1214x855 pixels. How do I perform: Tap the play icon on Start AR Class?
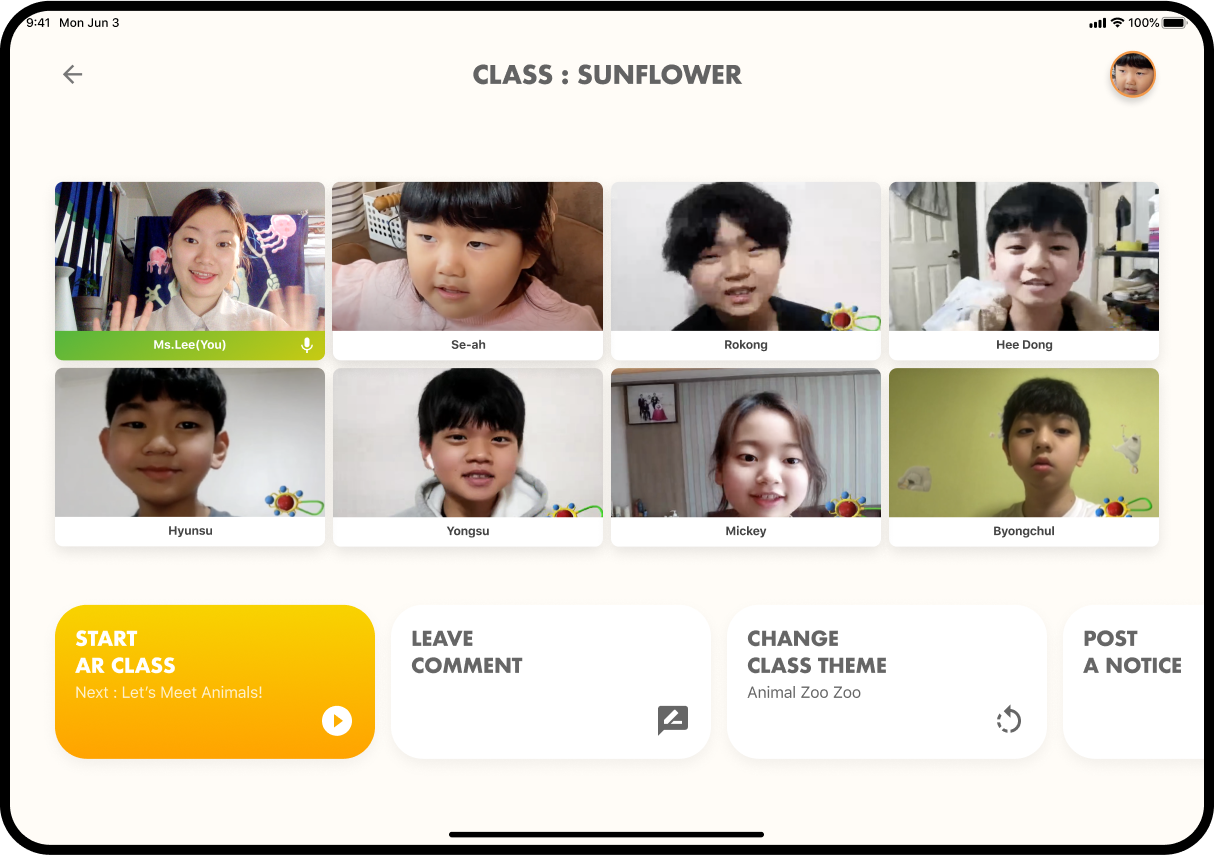337,720
